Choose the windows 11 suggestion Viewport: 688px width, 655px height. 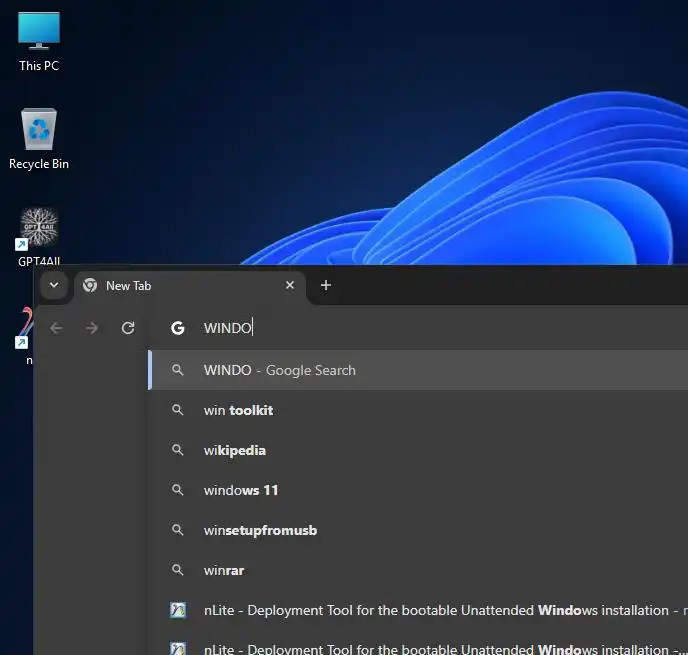pyautogui.click(x=419, y=490)
